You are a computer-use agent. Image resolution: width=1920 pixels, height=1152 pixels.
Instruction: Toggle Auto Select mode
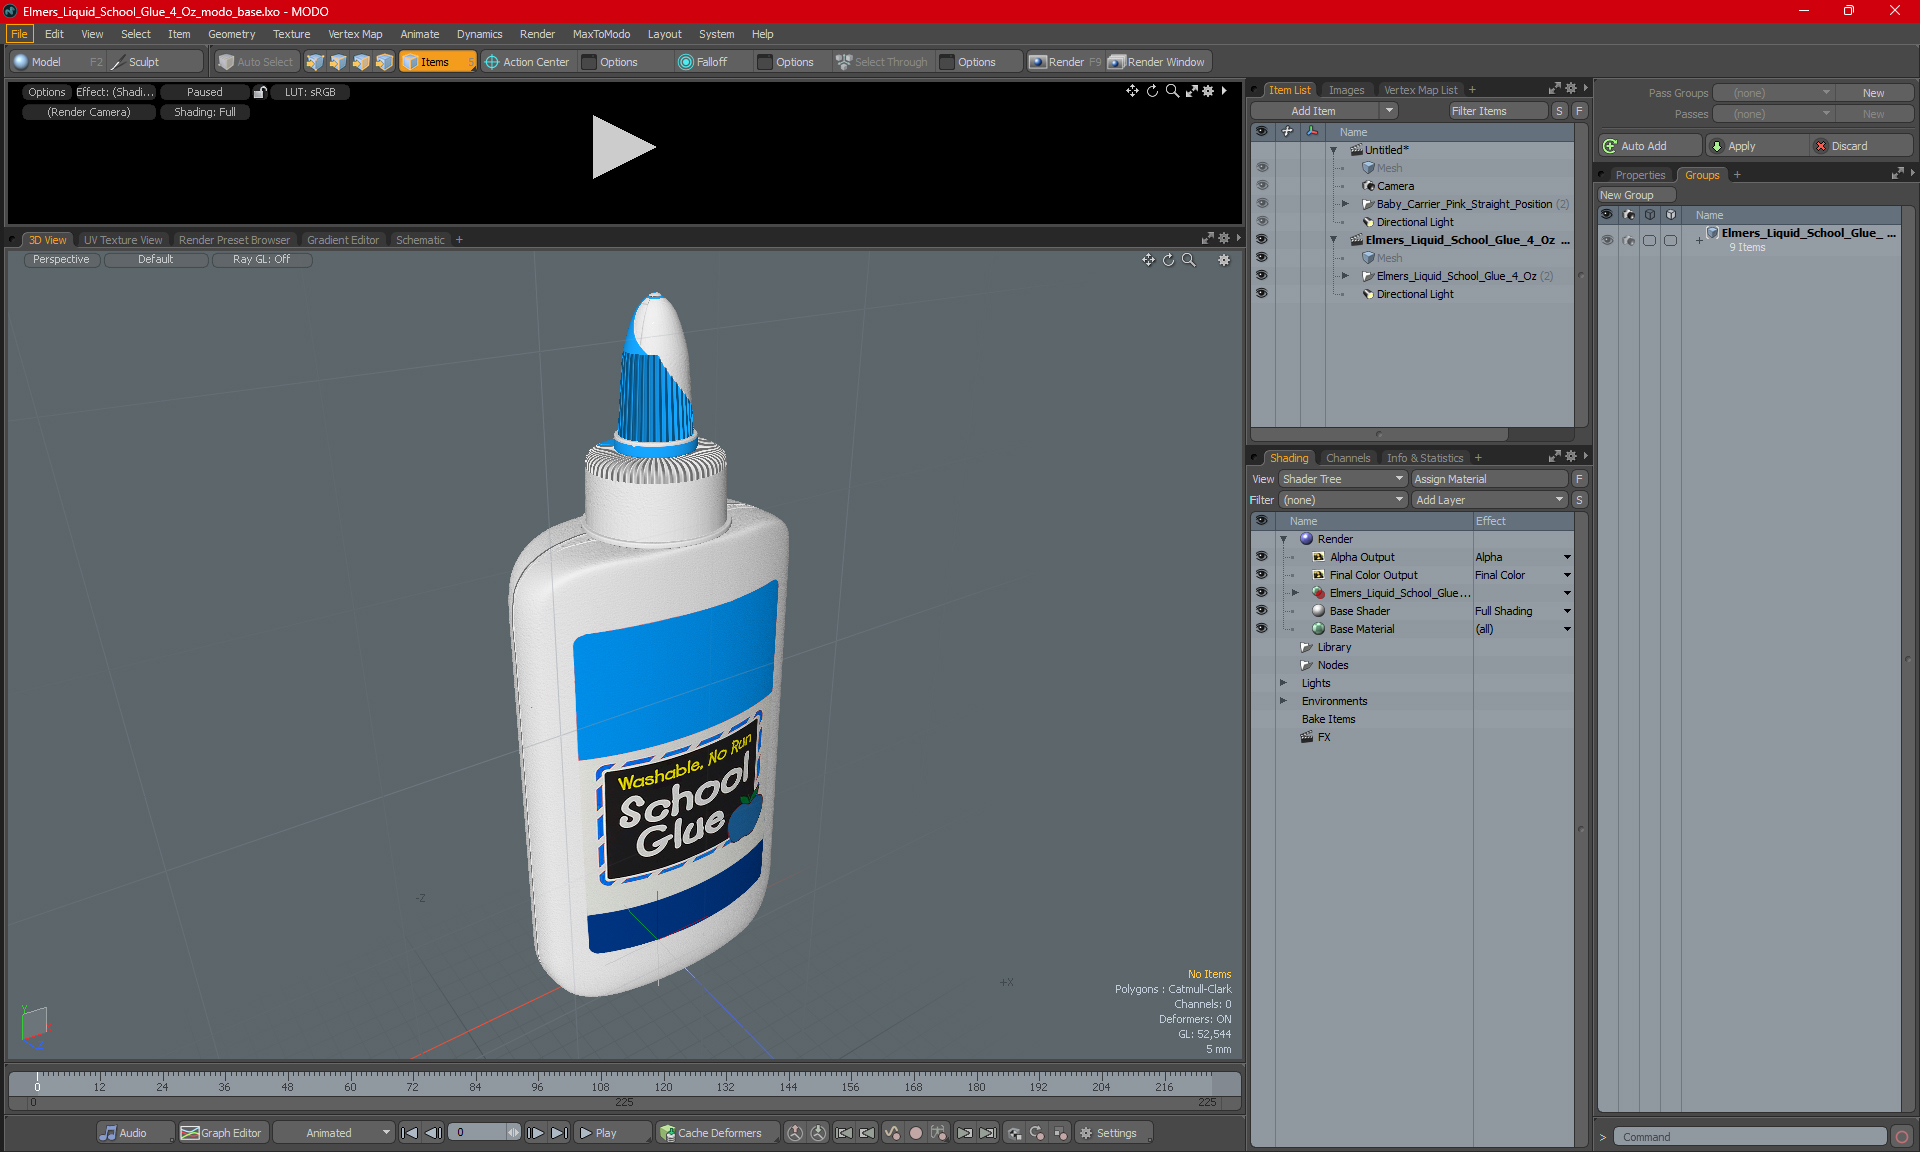point(257,62)
